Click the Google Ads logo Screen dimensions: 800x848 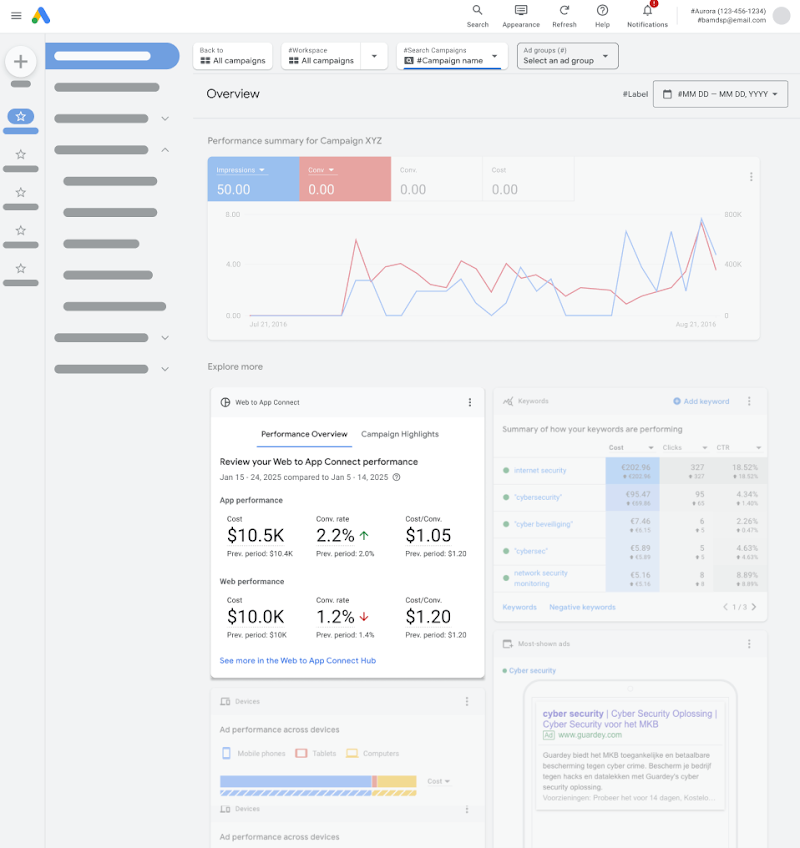point(40,15)
